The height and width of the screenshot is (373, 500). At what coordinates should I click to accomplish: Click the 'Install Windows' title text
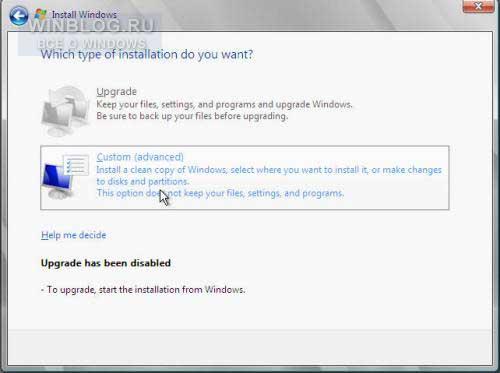[84, 15]
